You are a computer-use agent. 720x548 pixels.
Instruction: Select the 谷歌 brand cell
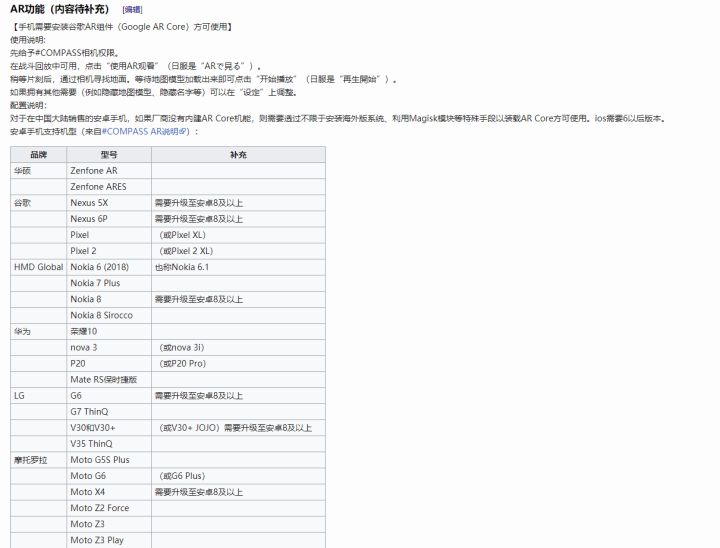point(39,203)
